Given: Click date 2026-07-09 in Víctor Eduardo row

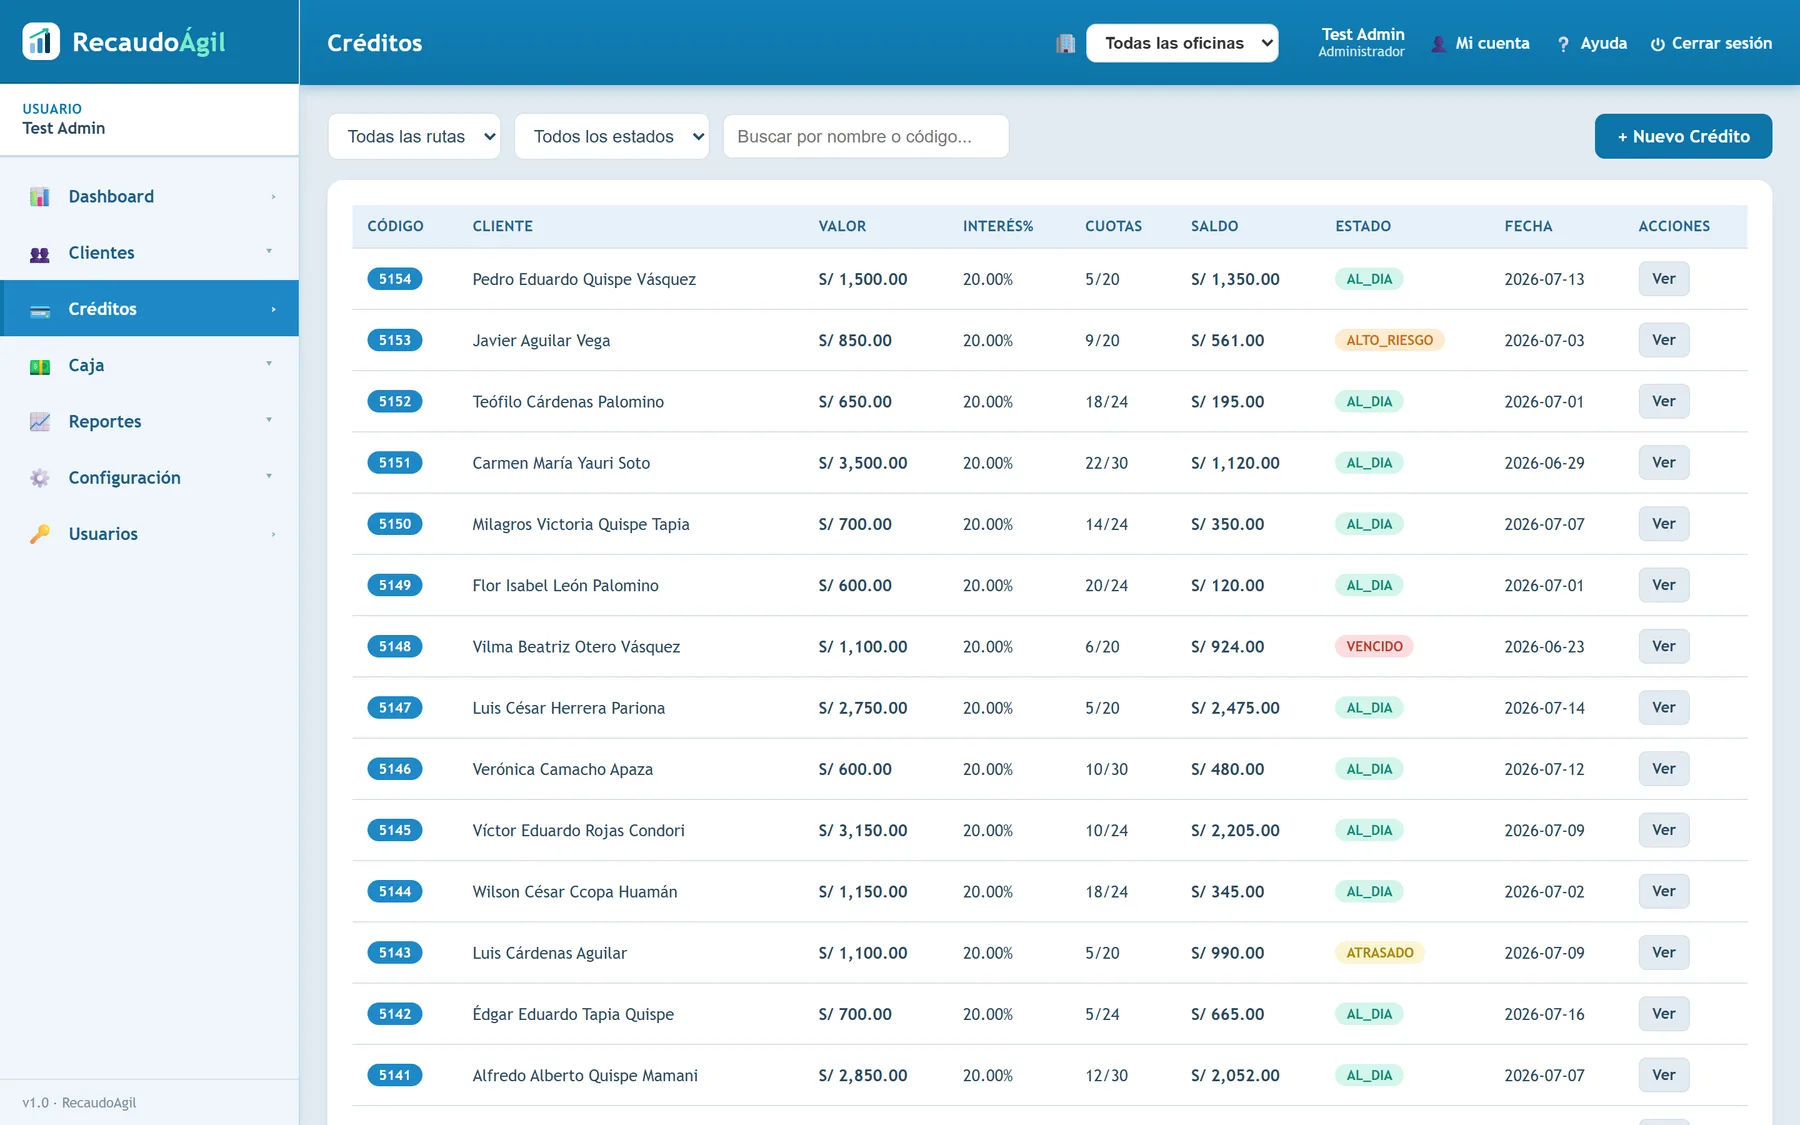Looking at the screenshot, I should click(x=1544, y=830).
